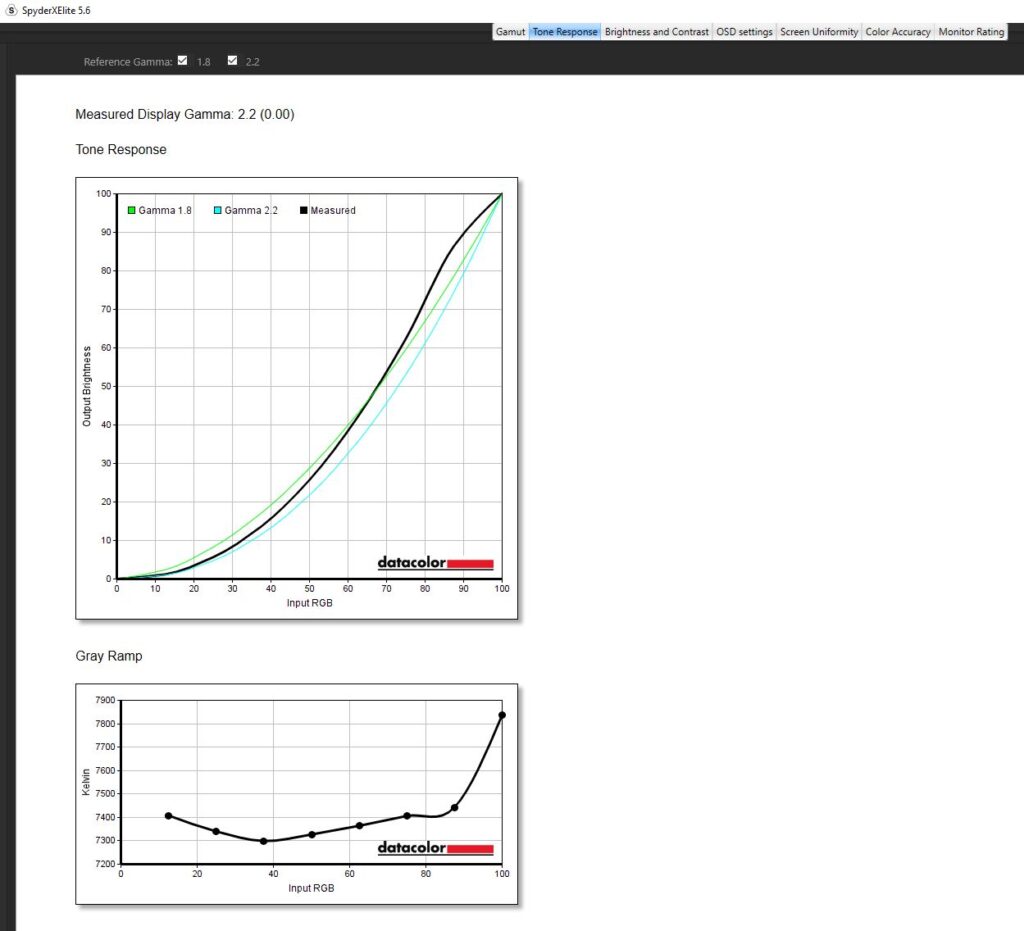
Task: Switch to the Gamut tab
Action: pos(510,32)
